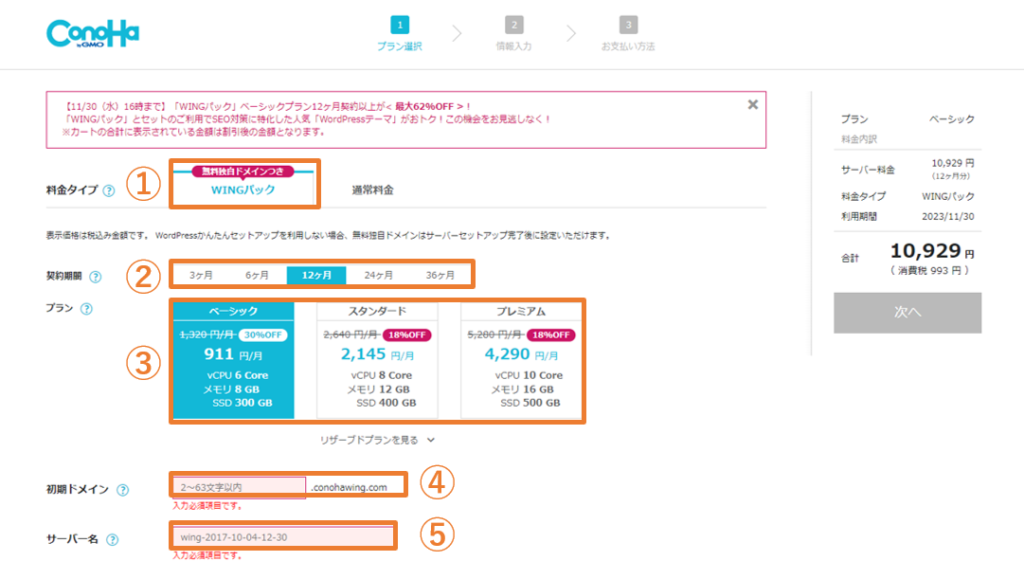Click the 30%OFF badge on ベーシック
The image size is (1024, 579).
(x=263, y=336)
